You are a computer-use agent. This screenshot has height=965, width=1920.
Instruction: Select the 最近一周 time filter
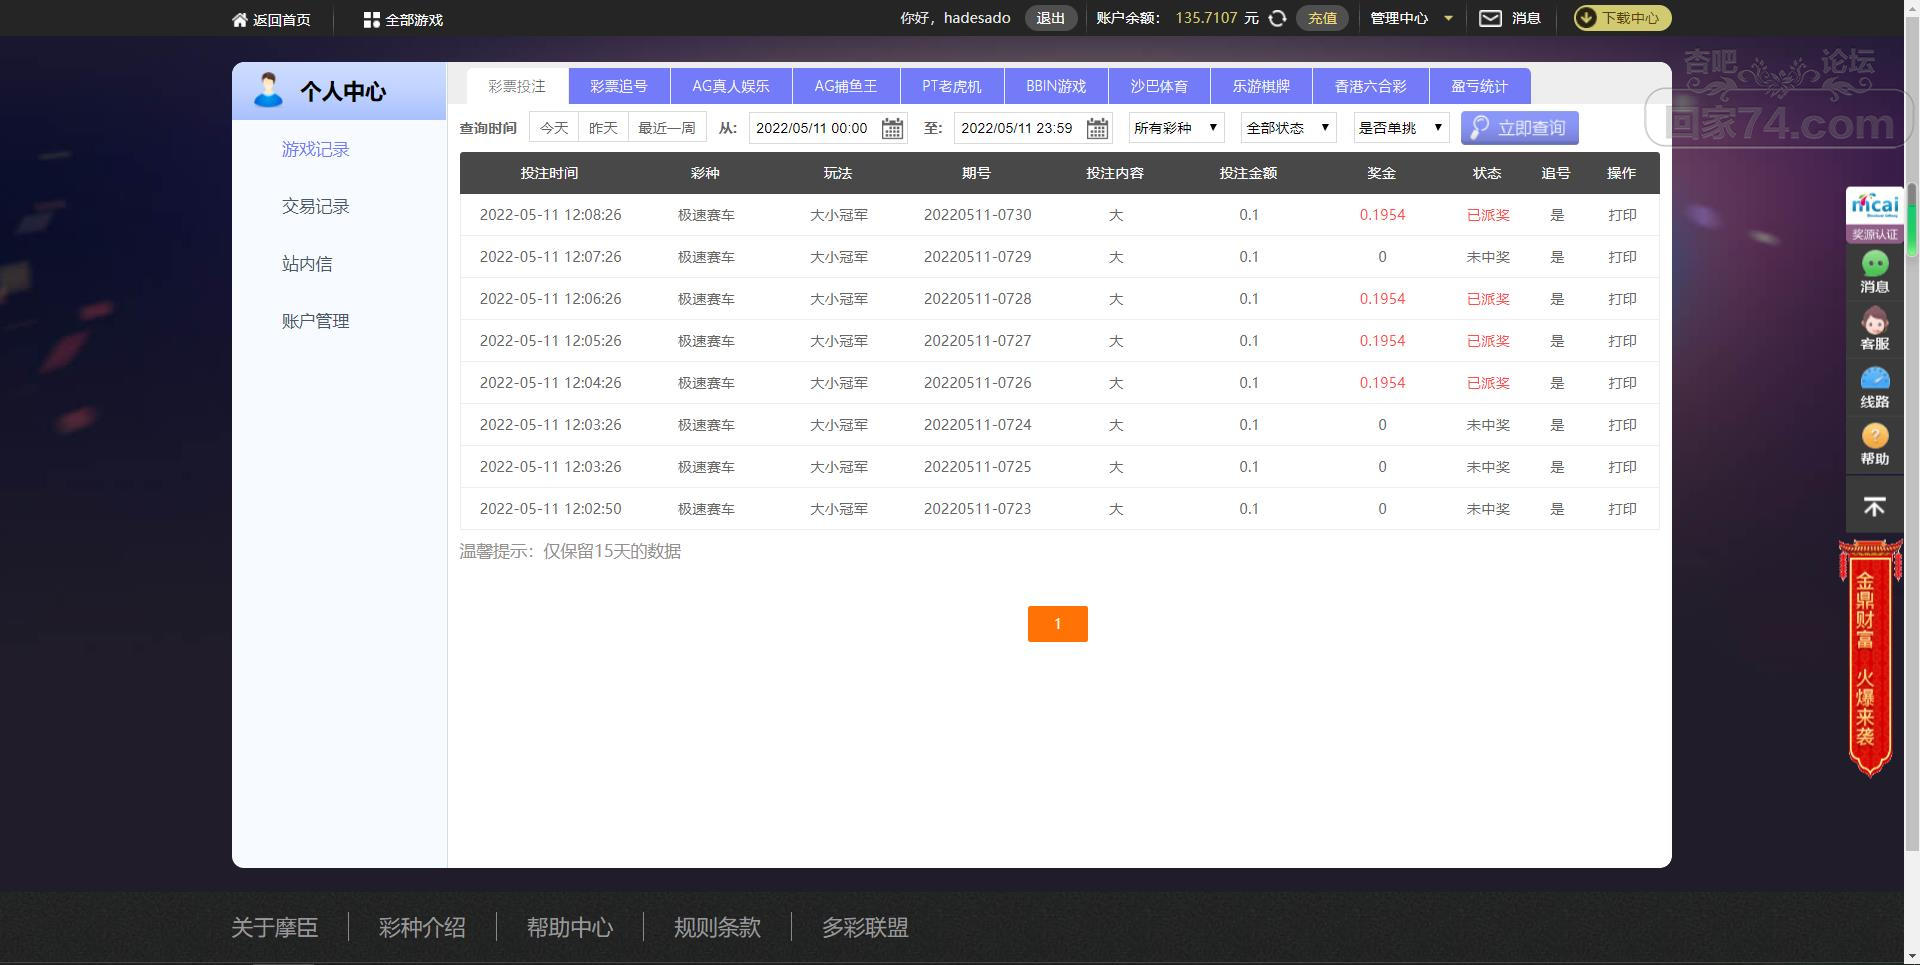click(x=666, y=128)
